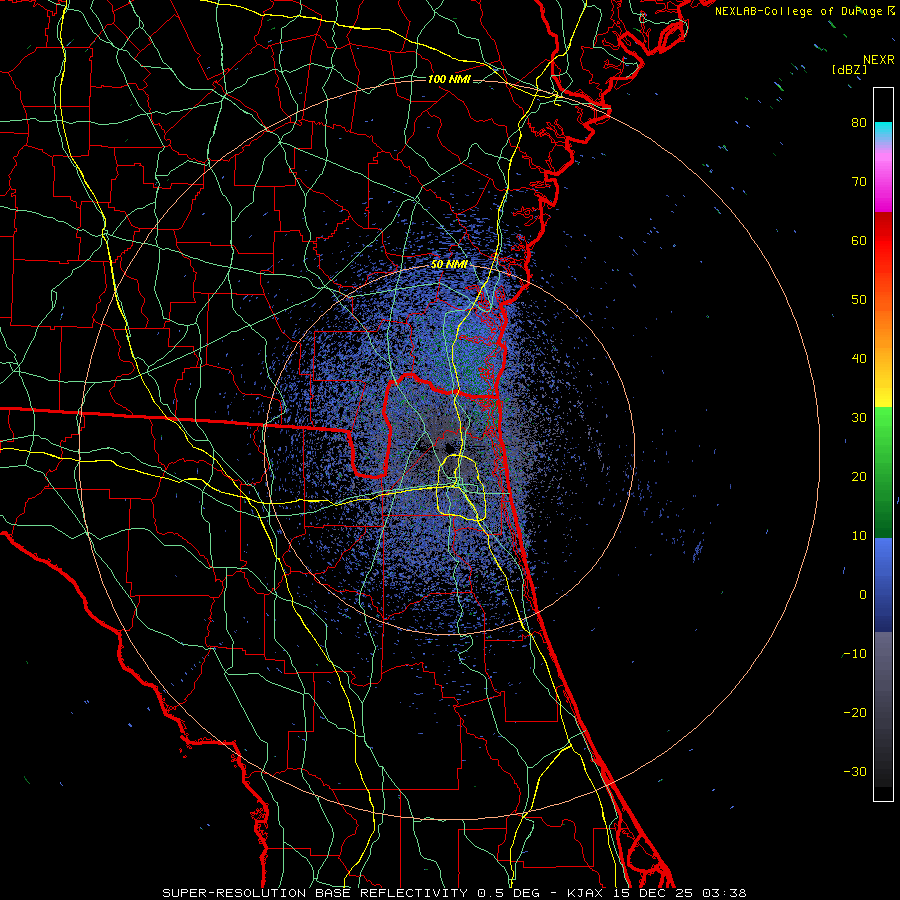This screenshot has width=900, height=900.
Task: Click the 70 dBZ scale value
Action: (859, 181)
